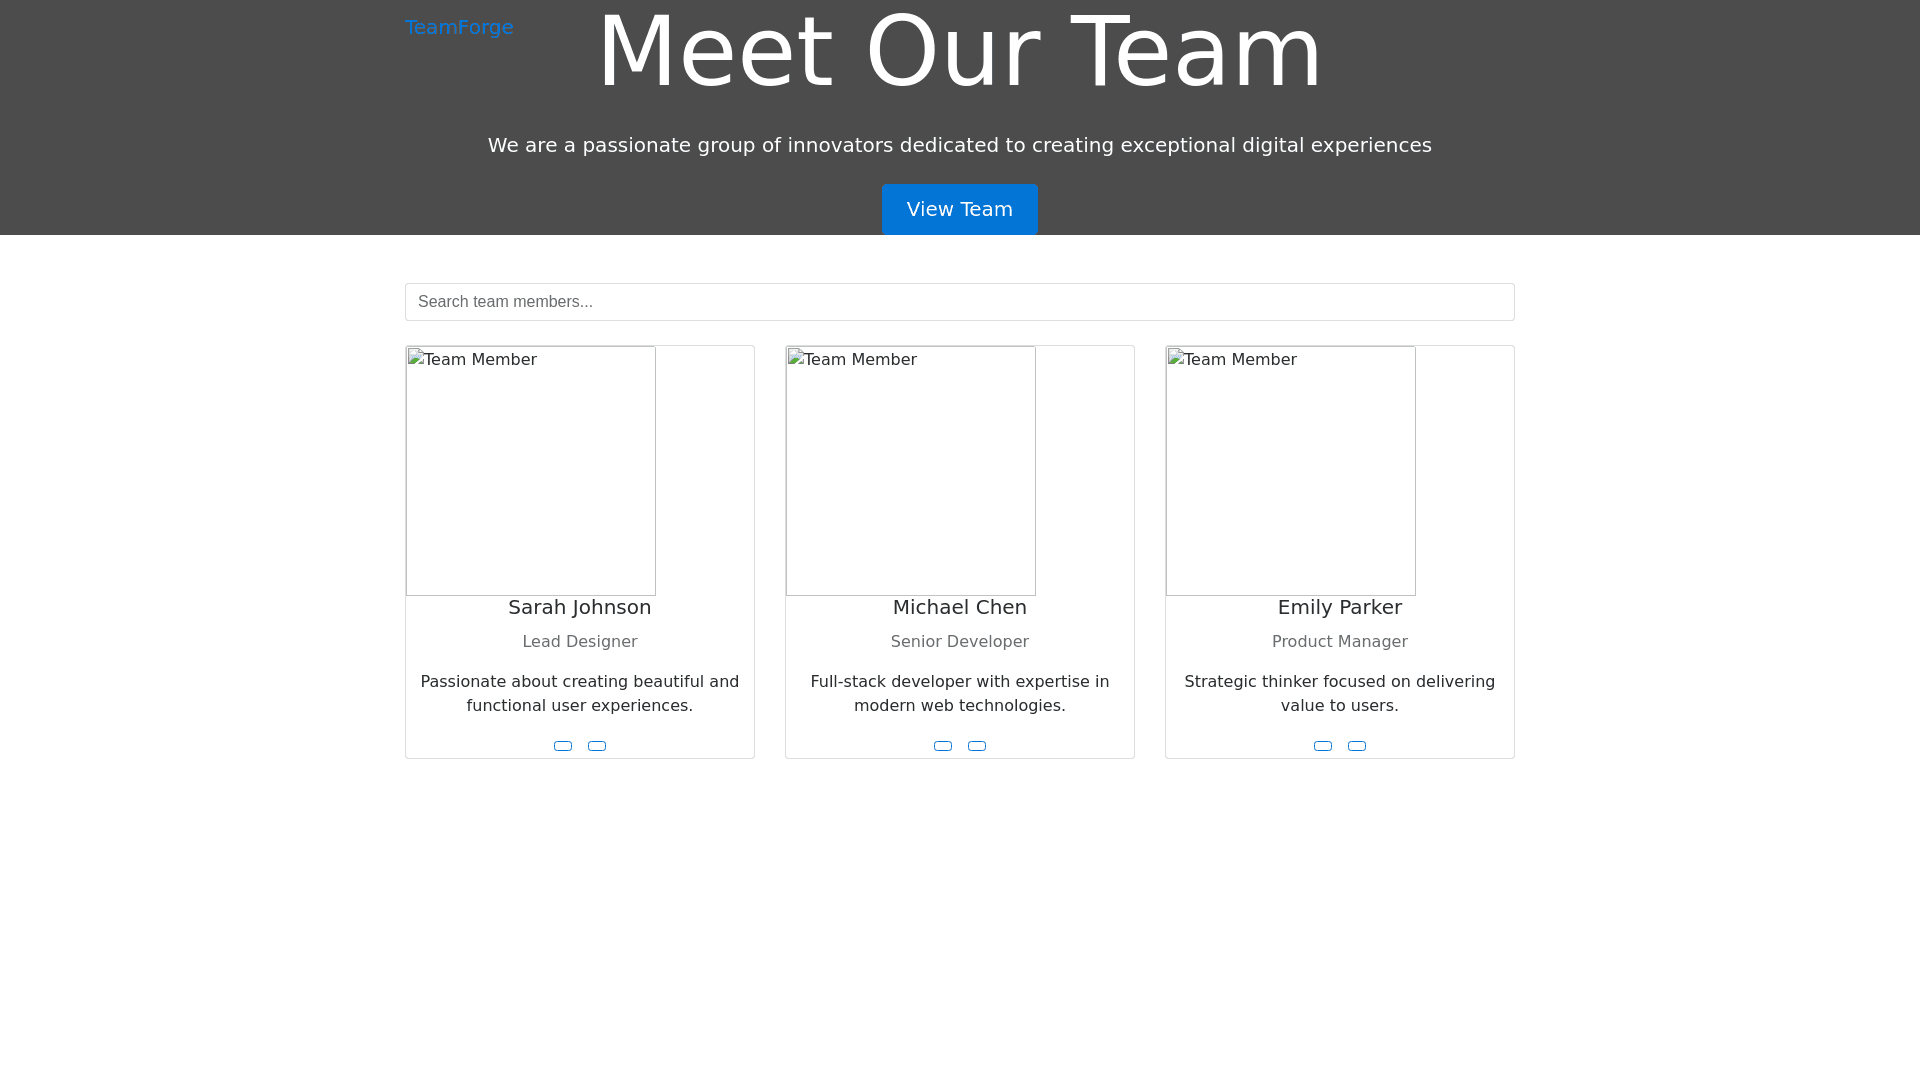Select the Michael Chen name heading
The image size is (1920, 1080).
click(x=959, y=607)
